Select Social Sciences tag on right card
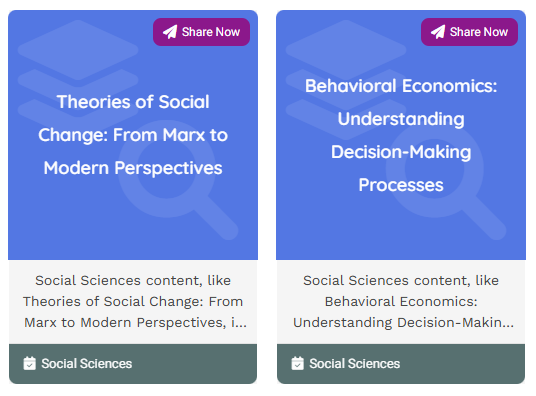This screenshot has height=396, width=536. pyautogui.click(x=354, y=364)
